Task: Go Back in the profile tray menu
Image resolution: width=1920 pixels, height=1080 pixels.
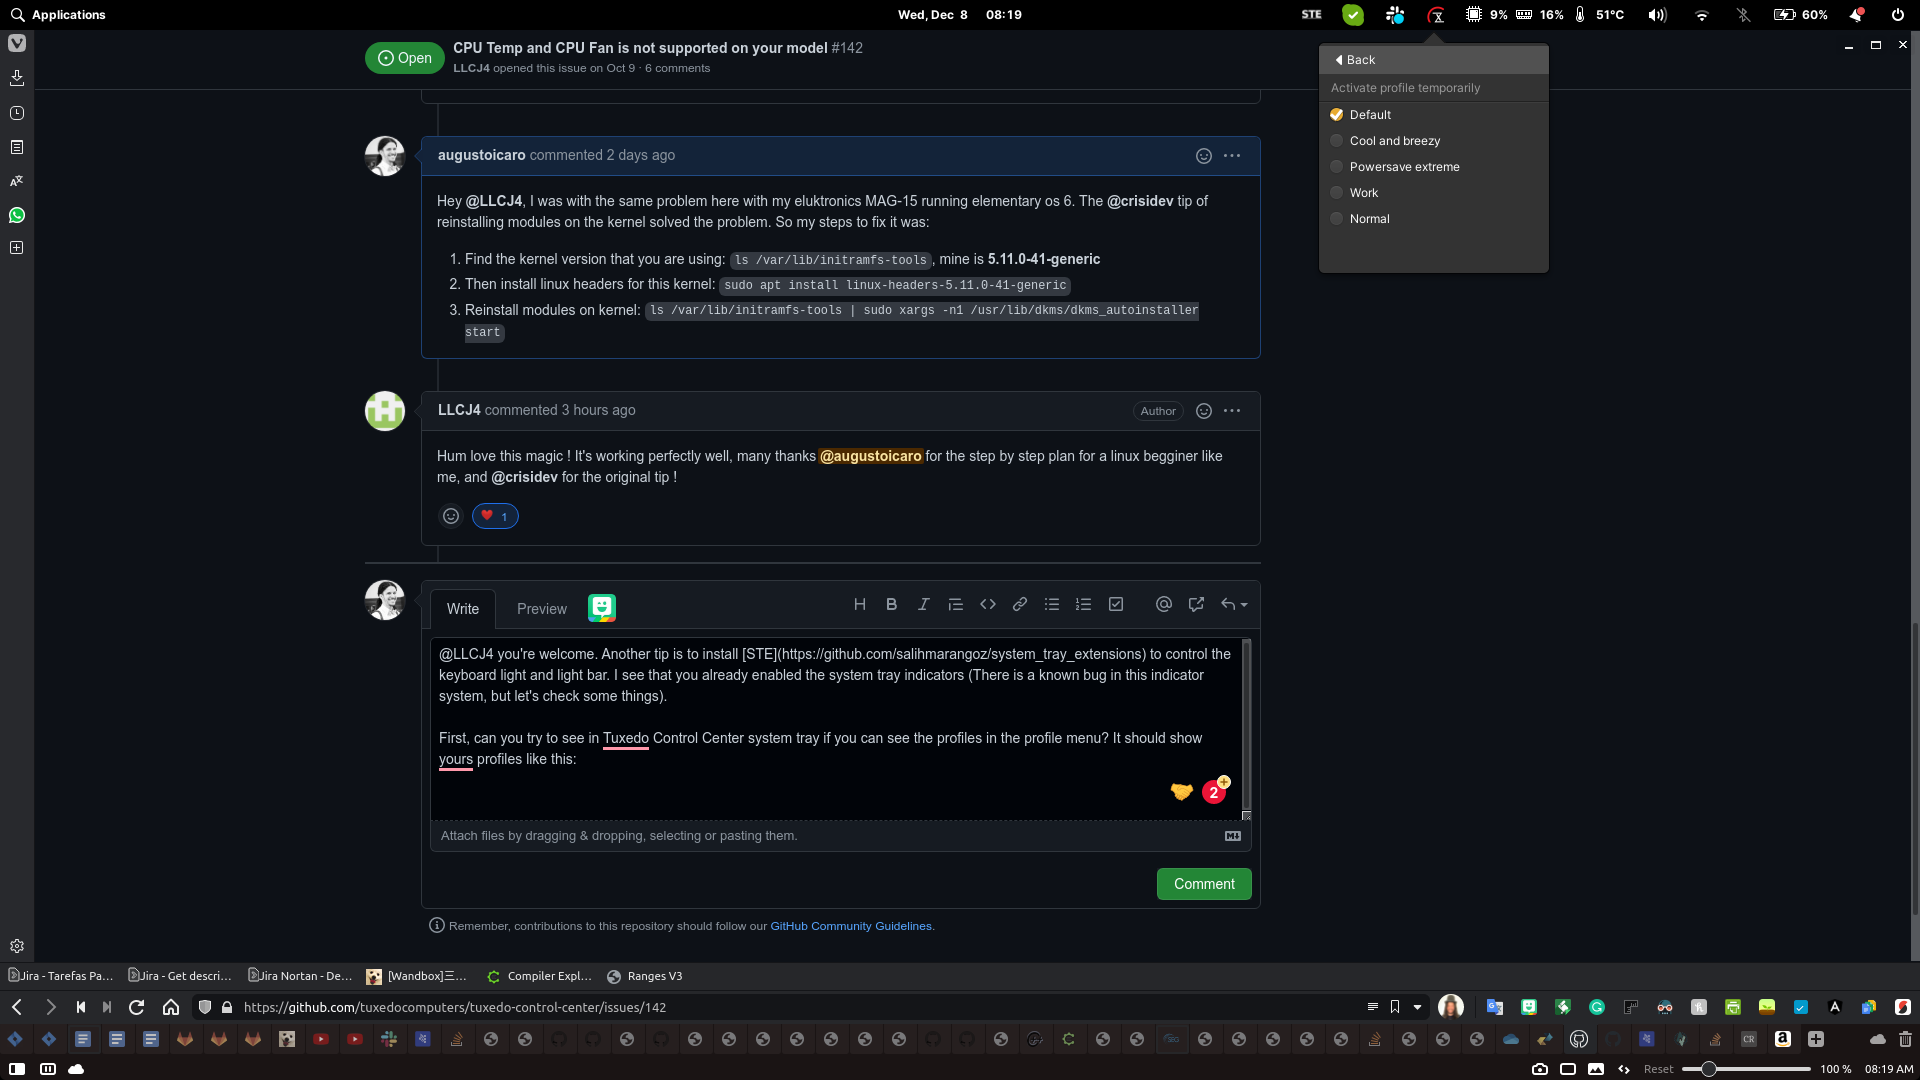Action: 1356,60
